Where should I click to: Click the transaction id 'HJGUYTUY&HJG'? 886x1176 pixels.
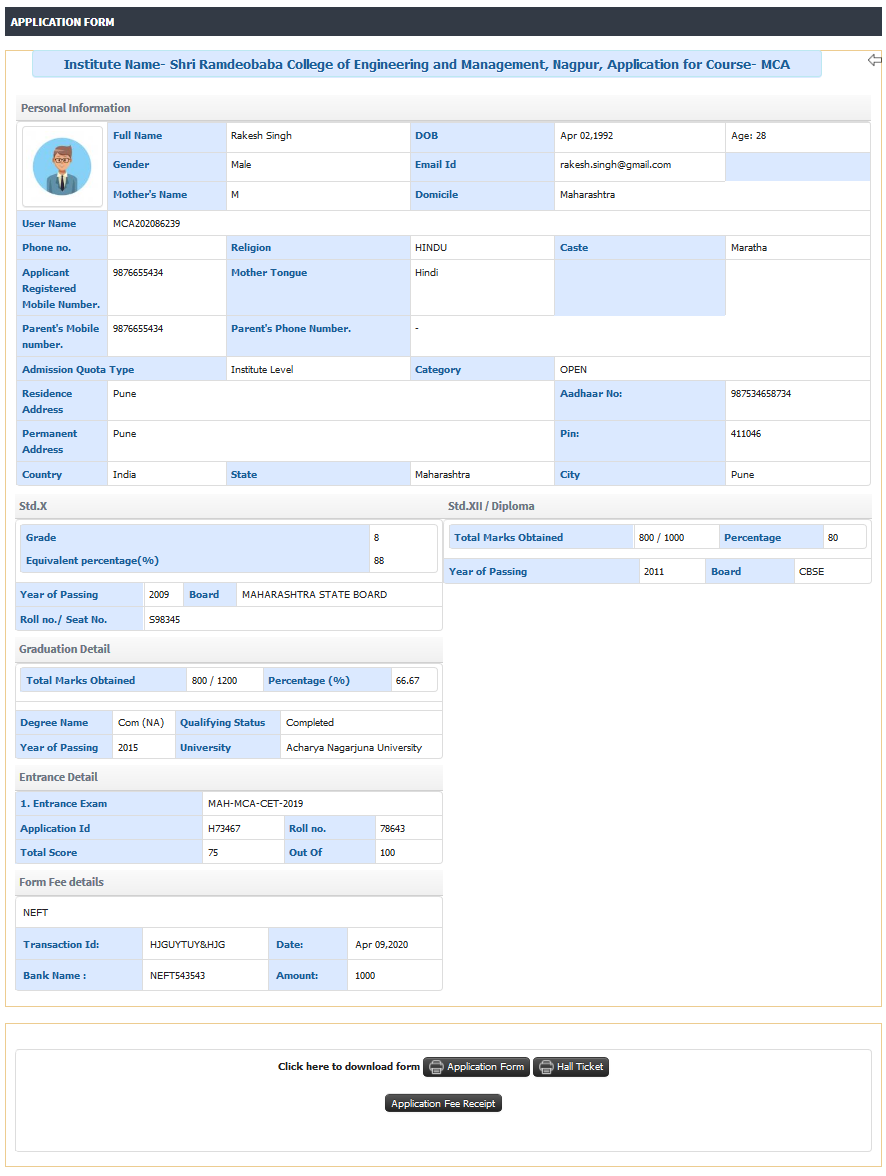pos(188,945)
